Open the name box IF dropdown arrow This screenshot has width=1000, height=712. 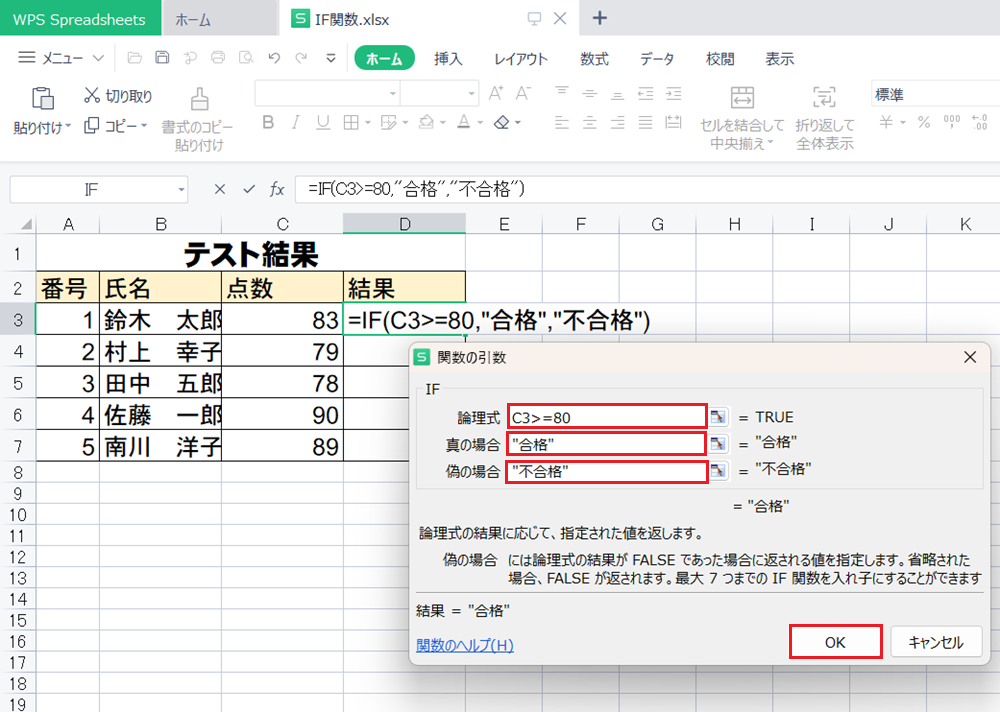point(181,189)
